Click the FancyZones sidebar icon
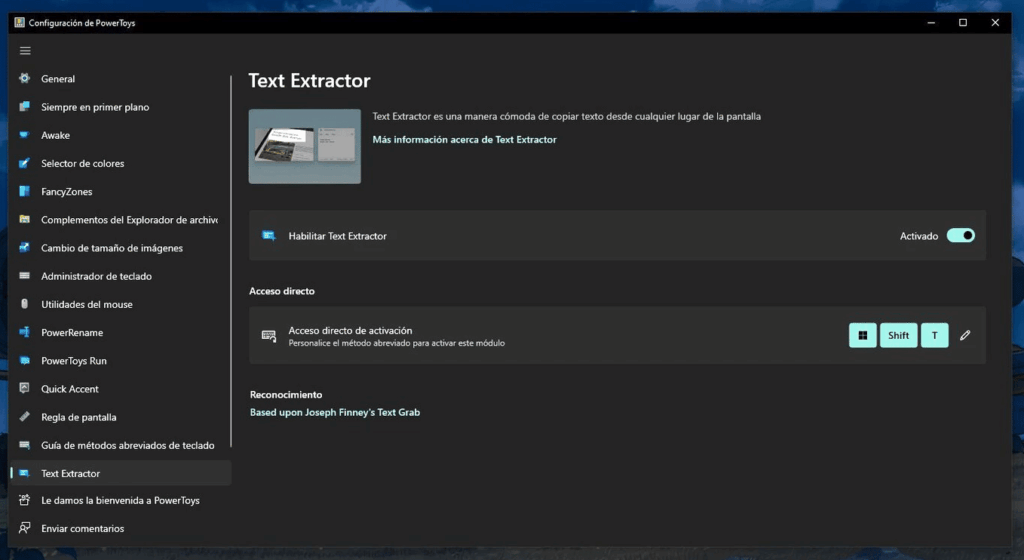 (x=25, y=192)
